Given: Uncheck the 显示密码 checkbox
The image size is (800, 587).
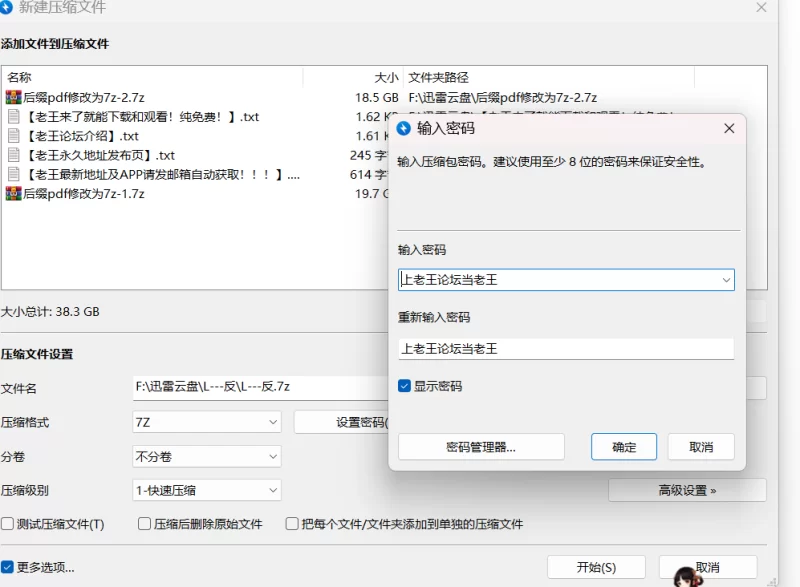Looking at the screenshot, I should (x=405, y=386).
